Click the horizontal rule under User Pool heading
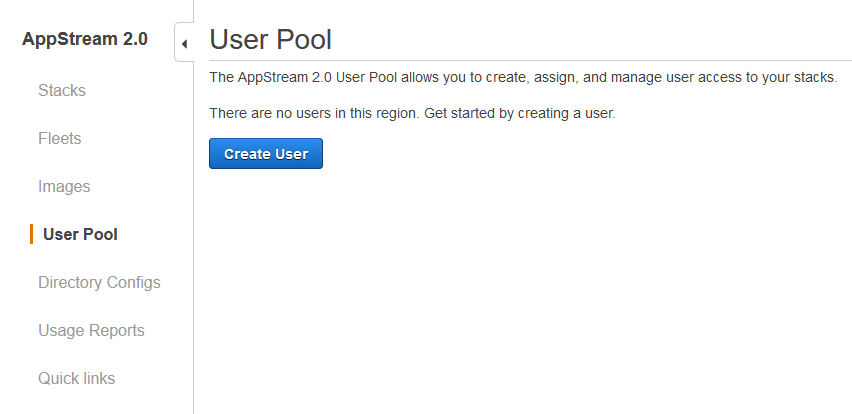 point(530,60)
